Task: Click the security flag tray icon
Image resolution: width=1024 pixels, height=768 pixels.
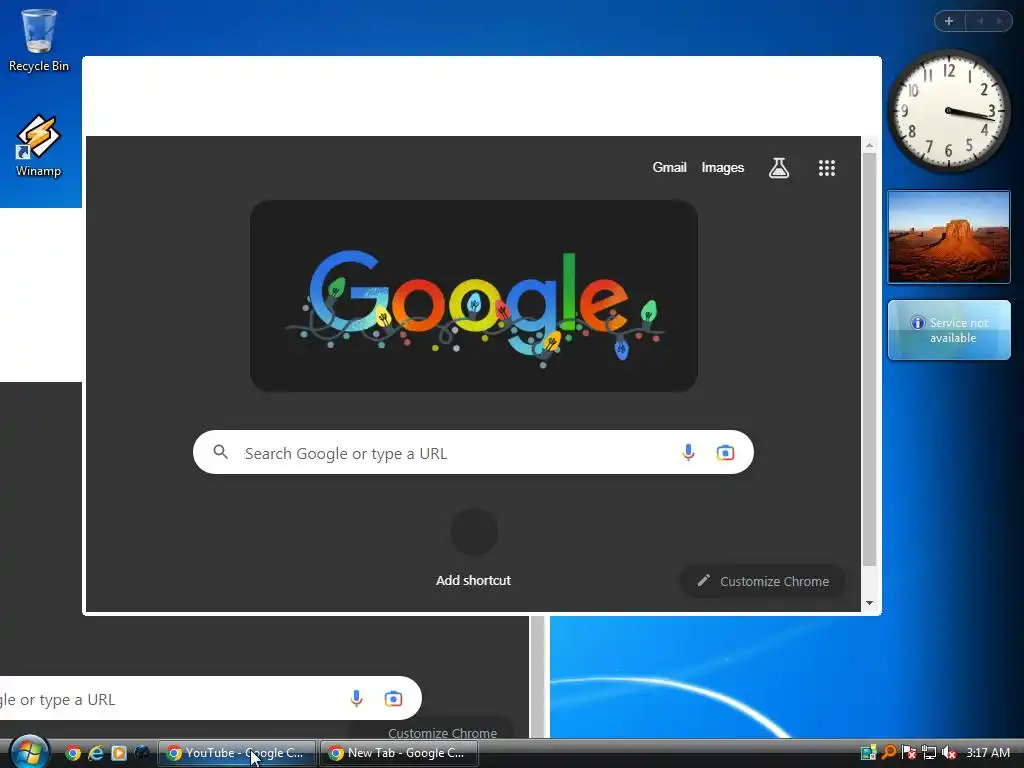Action: click(909, 753)
